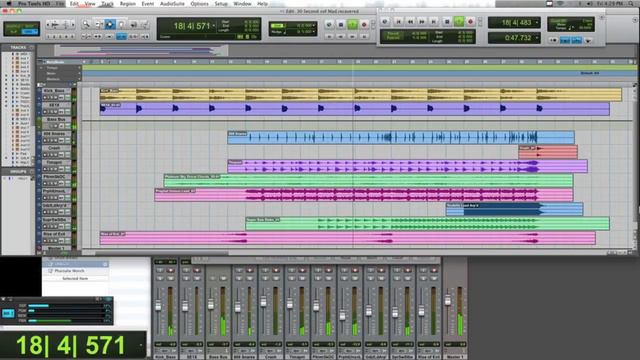
Task: Click Play in the edit window transport
Action: (352, 25)
